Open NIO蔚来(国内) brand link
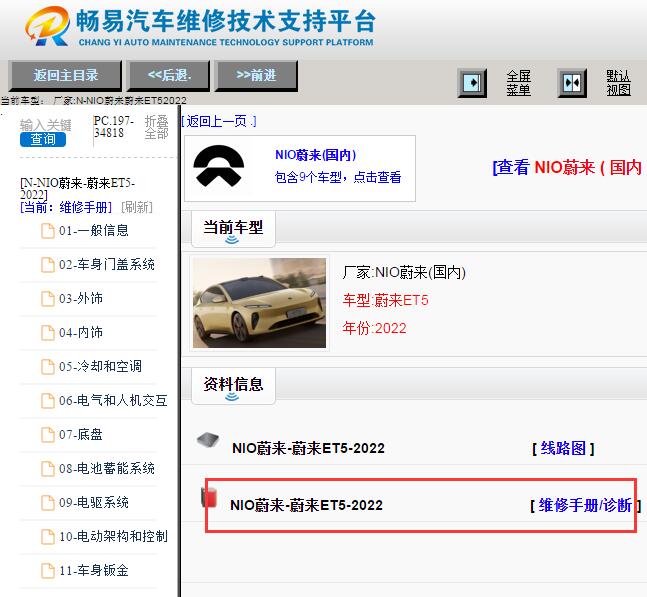This screenshot has height=597, width=647. pos(316,155)
